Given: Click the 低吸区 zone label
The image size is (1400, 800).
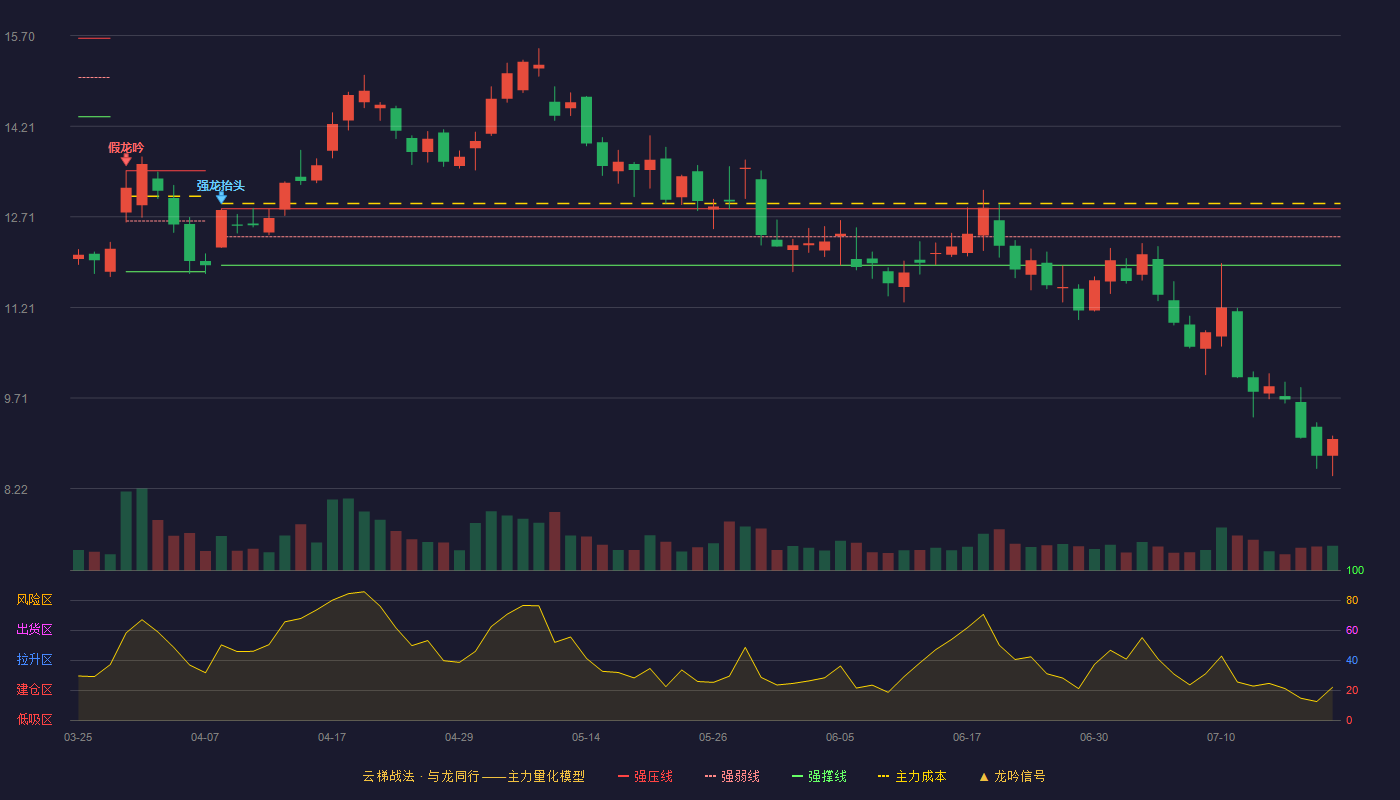Looking at the screenshot, I should pyautogui.click(x=34, y=719).
